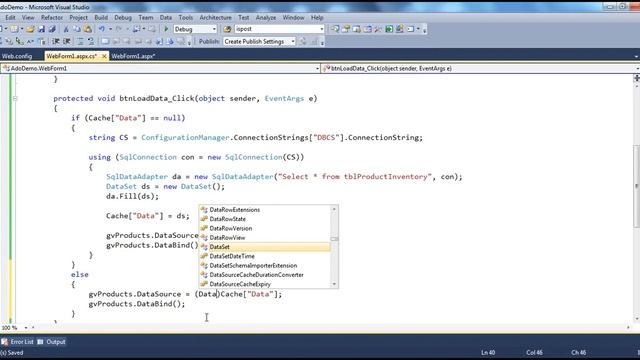Open the Team menu

tap(146, 18)
